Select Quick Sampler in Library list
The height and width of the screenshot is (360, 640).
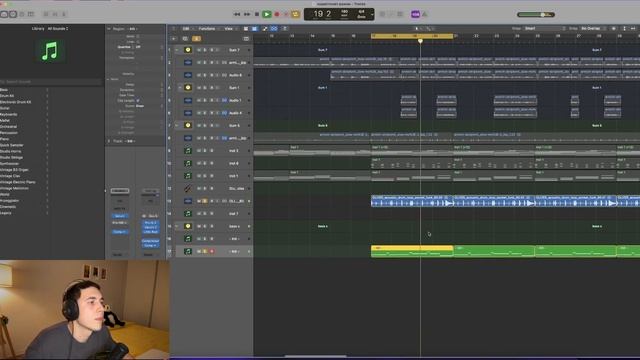pyautogui.click(x=12, y=145)
